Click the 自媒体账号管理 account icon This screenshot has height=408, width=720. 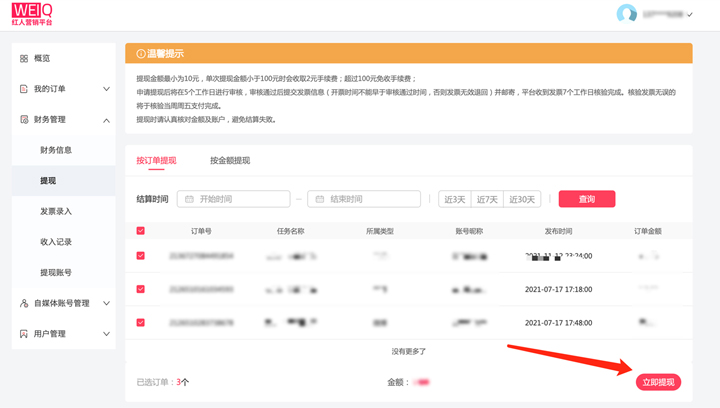pyautogui.click(x=24, y=303)
